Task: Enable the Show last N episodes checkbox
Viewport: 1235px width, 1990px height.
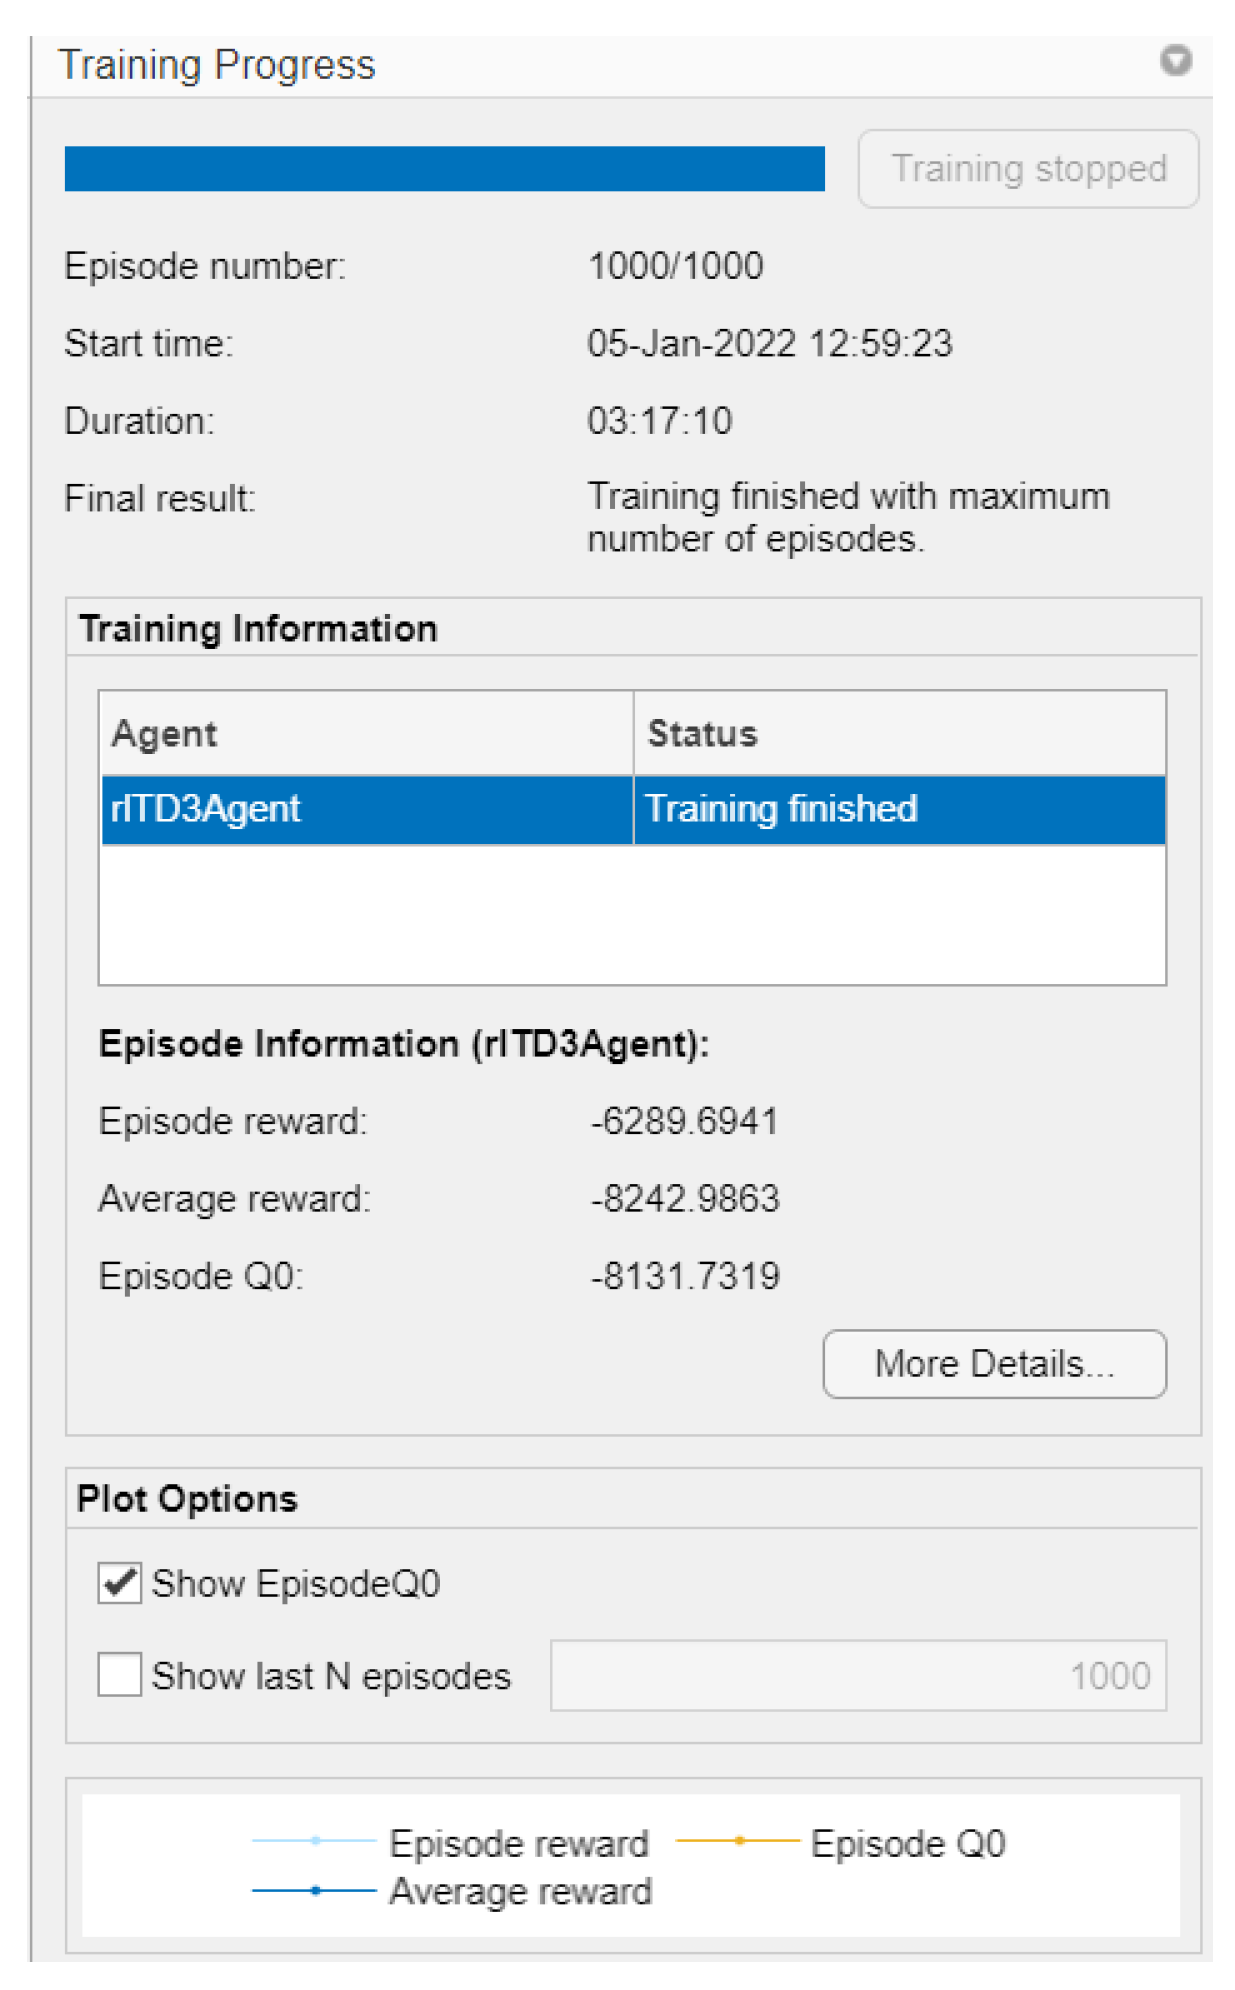Action: click(120, 1674)
